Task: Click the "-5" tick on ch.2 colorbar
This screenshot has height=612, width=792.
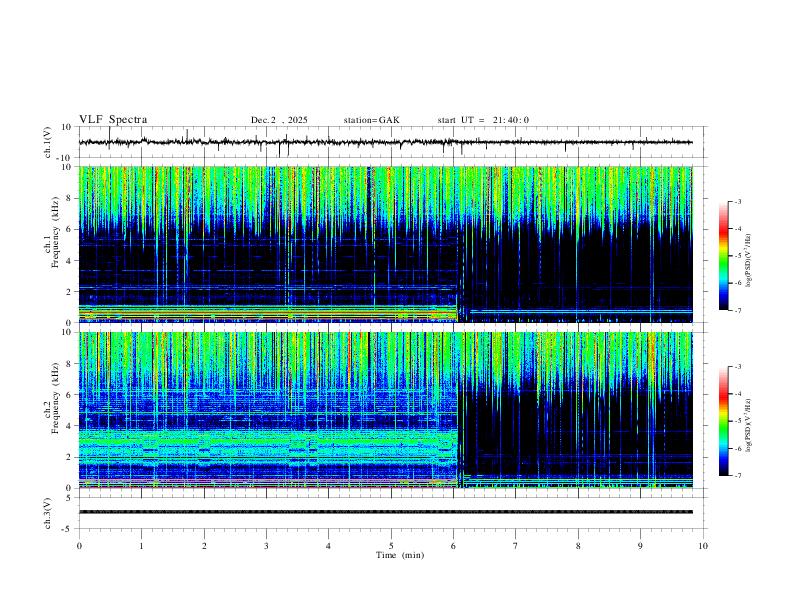Action: coord(737,421)
